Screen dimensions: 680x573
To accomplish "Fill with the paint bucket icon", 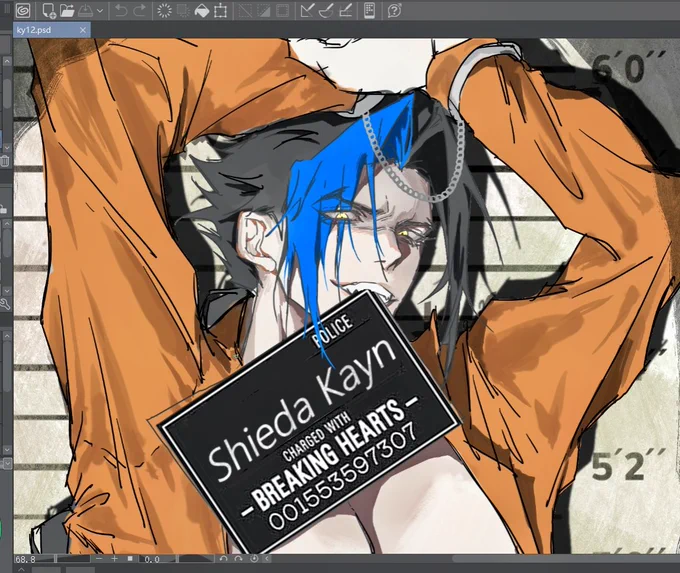I will (x=202, y=10).
